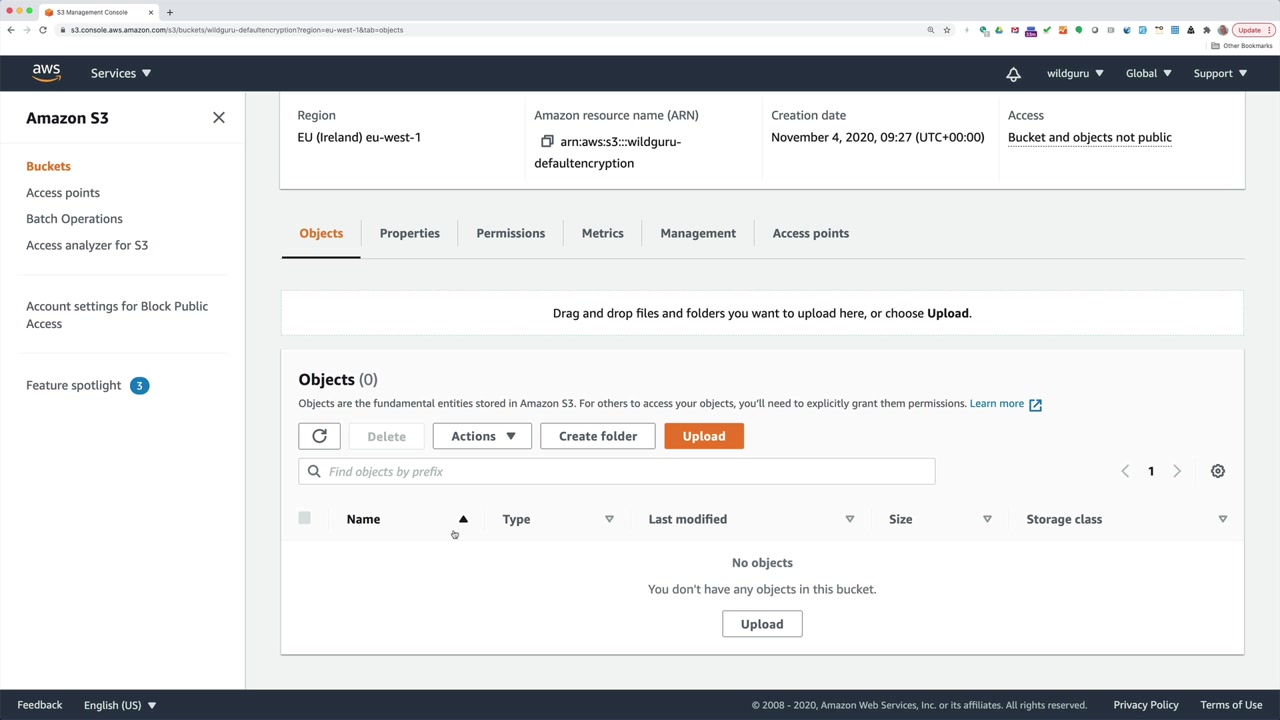Reload the page in the browser

[43, 30]
